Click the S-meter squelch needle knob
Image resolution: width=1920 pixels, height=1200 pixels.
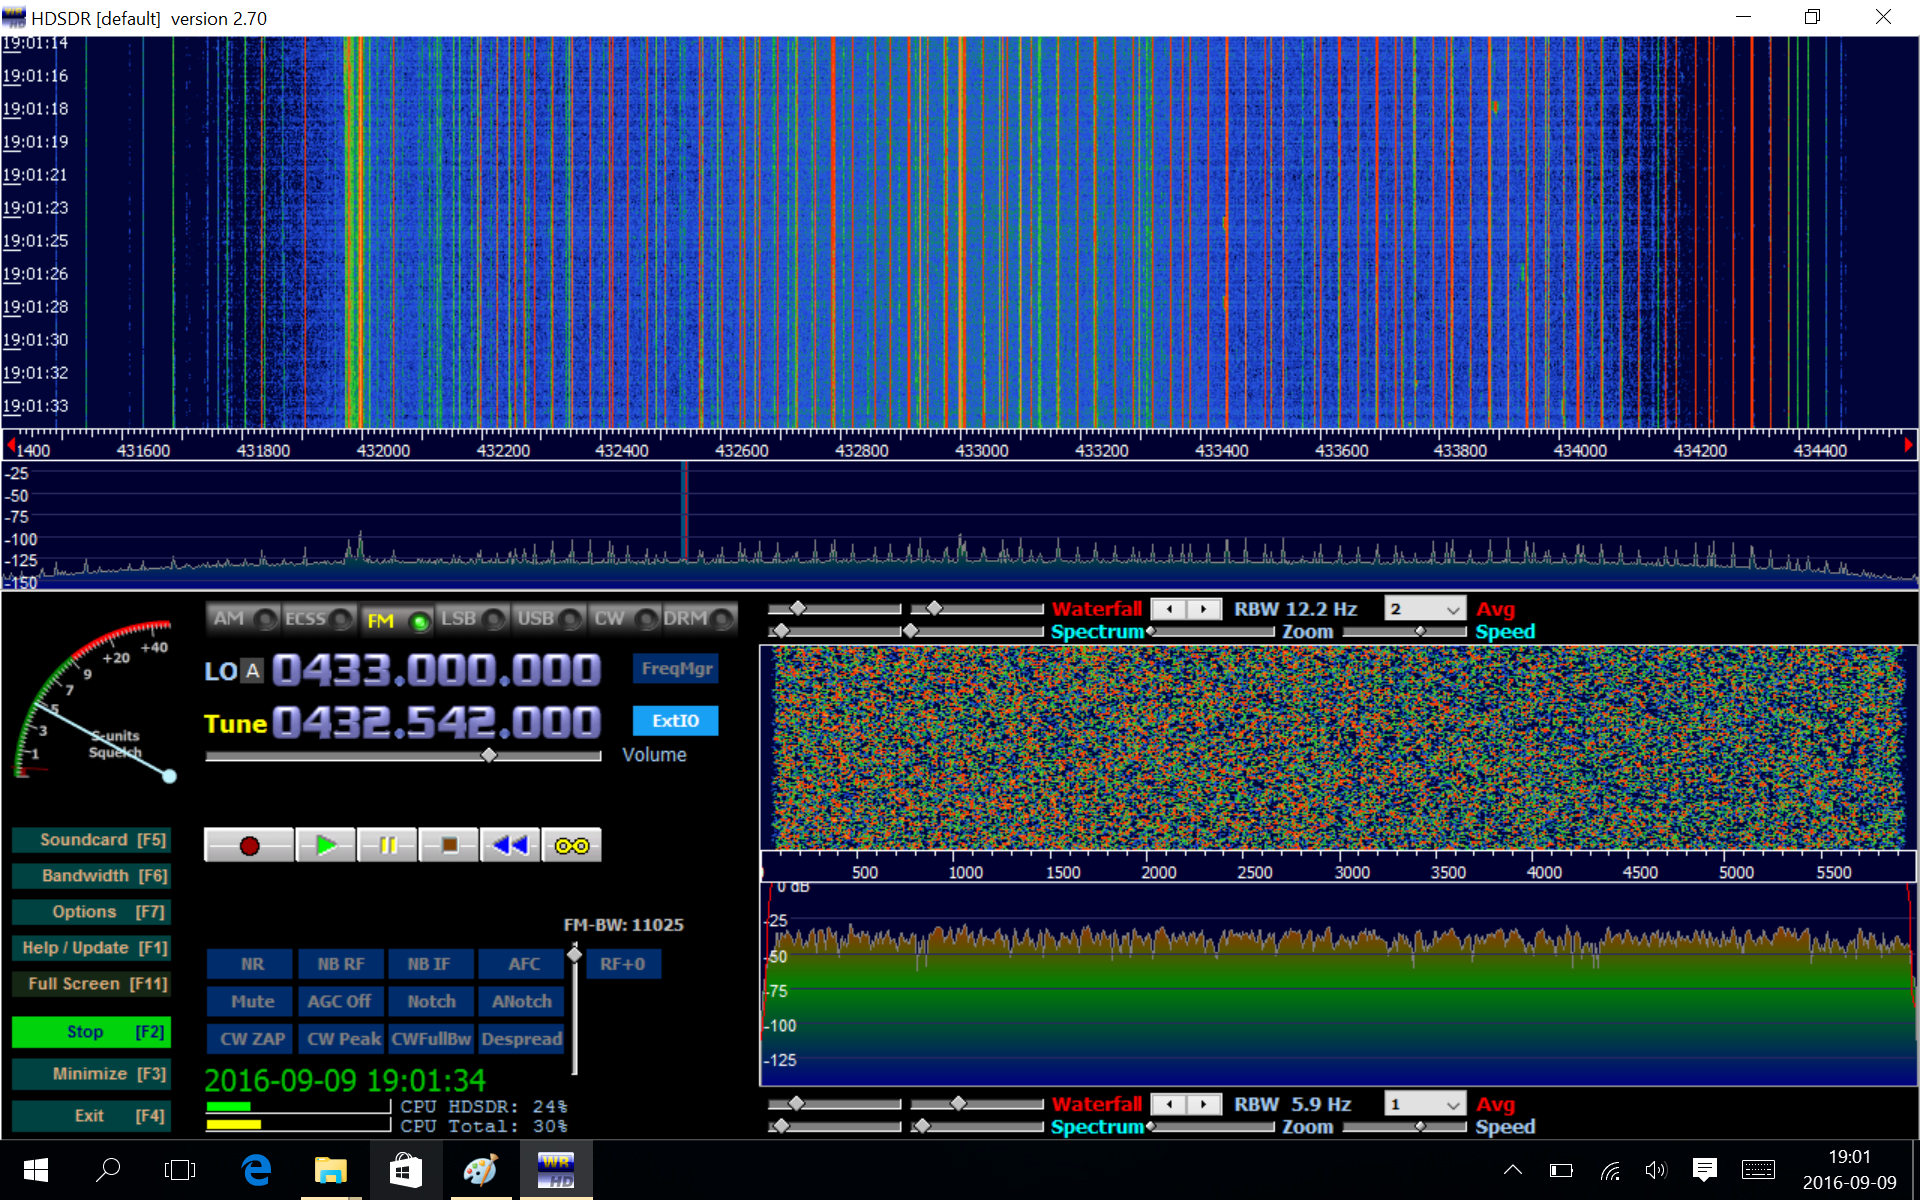click(169, 776)
